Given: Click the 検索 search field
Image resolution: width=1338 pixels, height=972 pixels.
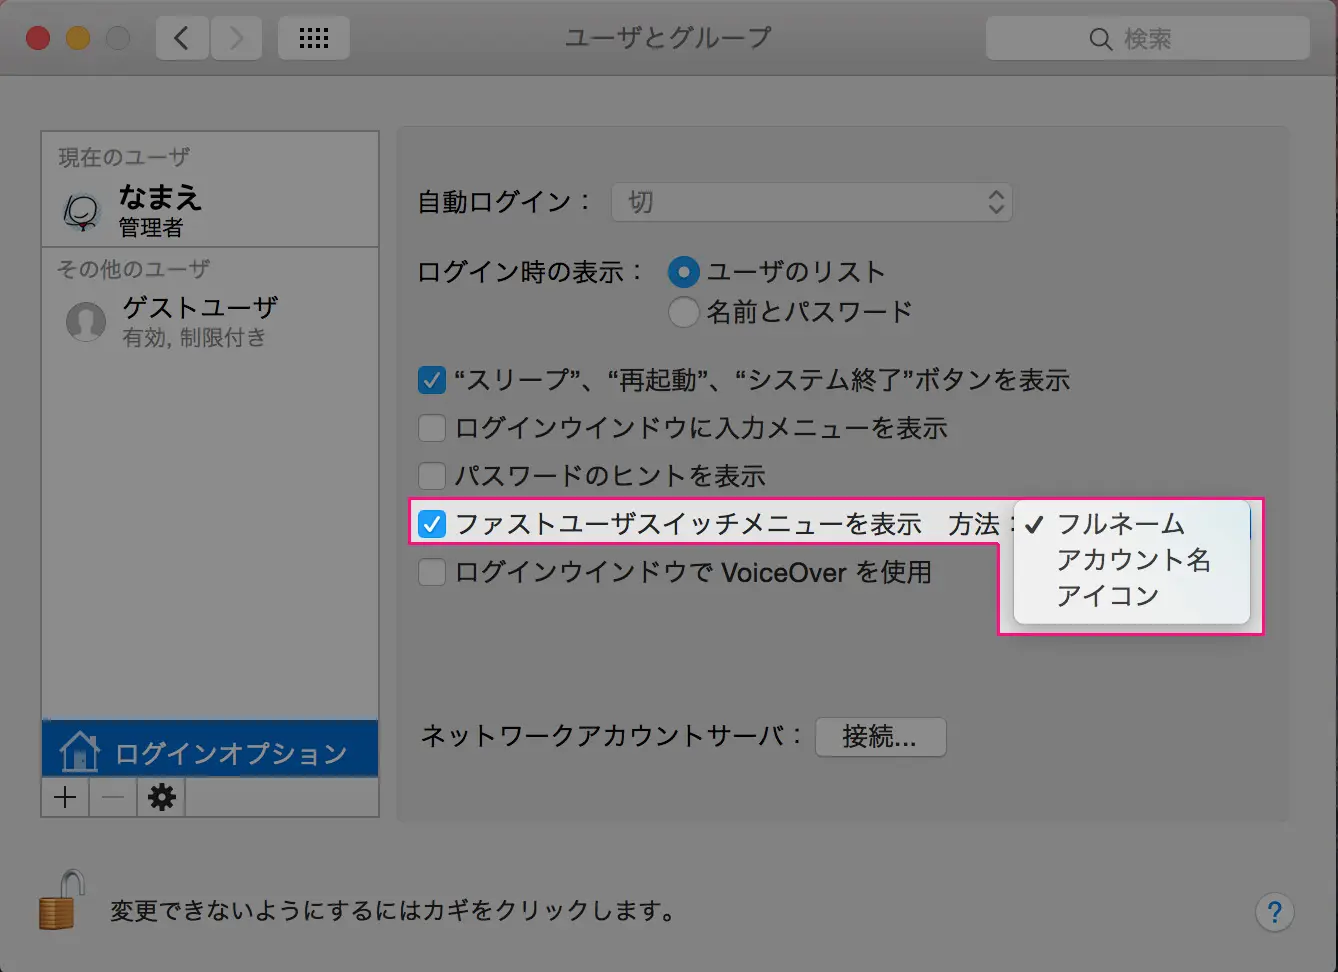Looking at the screenshot, I should pyautogui.click(x=1147, y=39).
